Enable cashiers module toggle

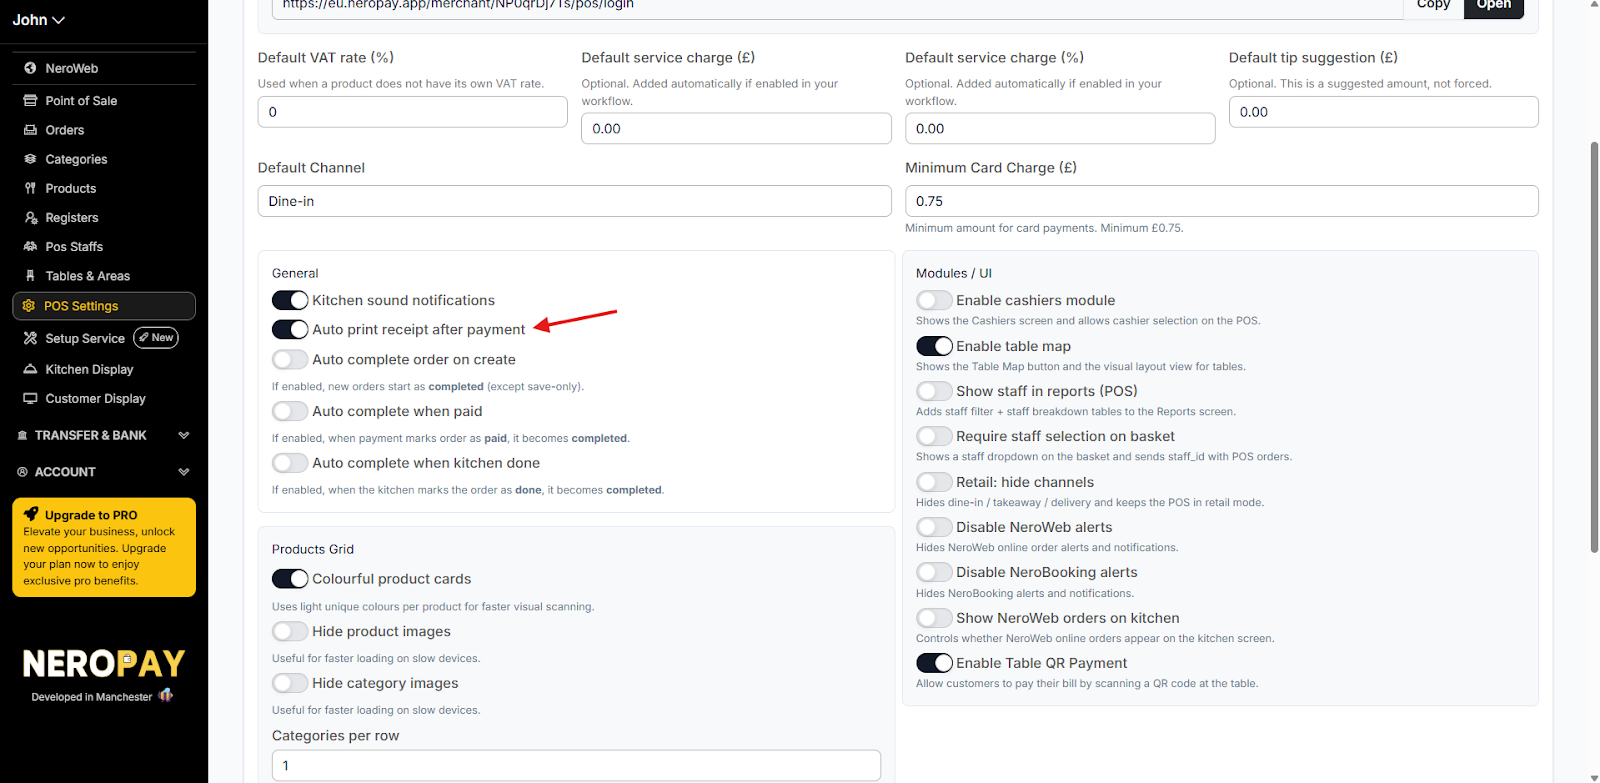pos(934,300)
